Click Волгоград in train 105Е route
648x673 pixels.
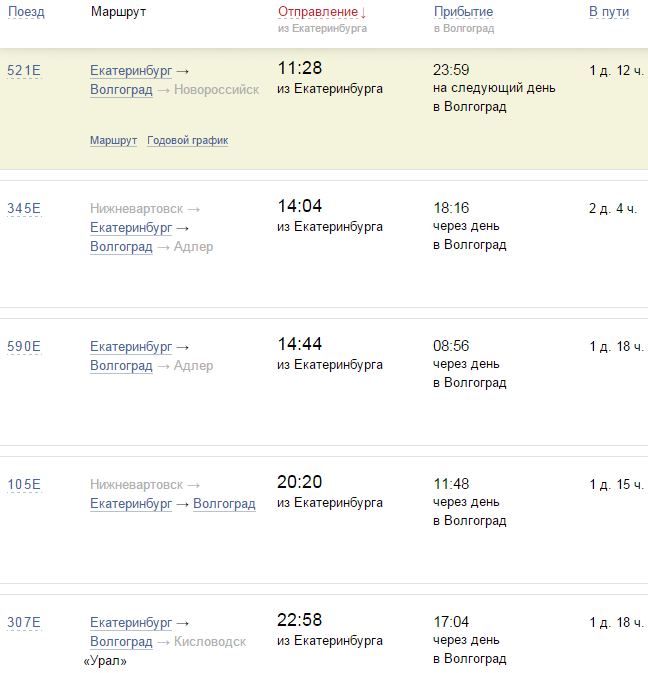pyautogui.click(x=224, y=504)
